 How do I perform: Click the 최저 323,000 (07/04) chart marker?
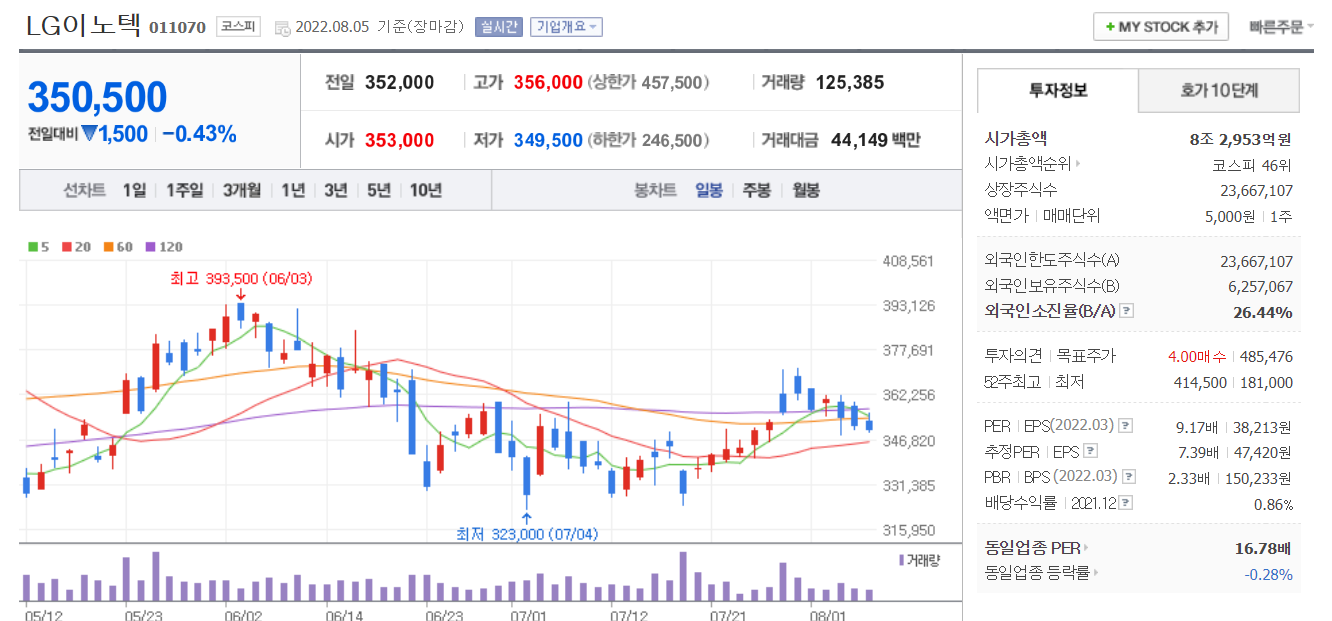pos(527,534)
